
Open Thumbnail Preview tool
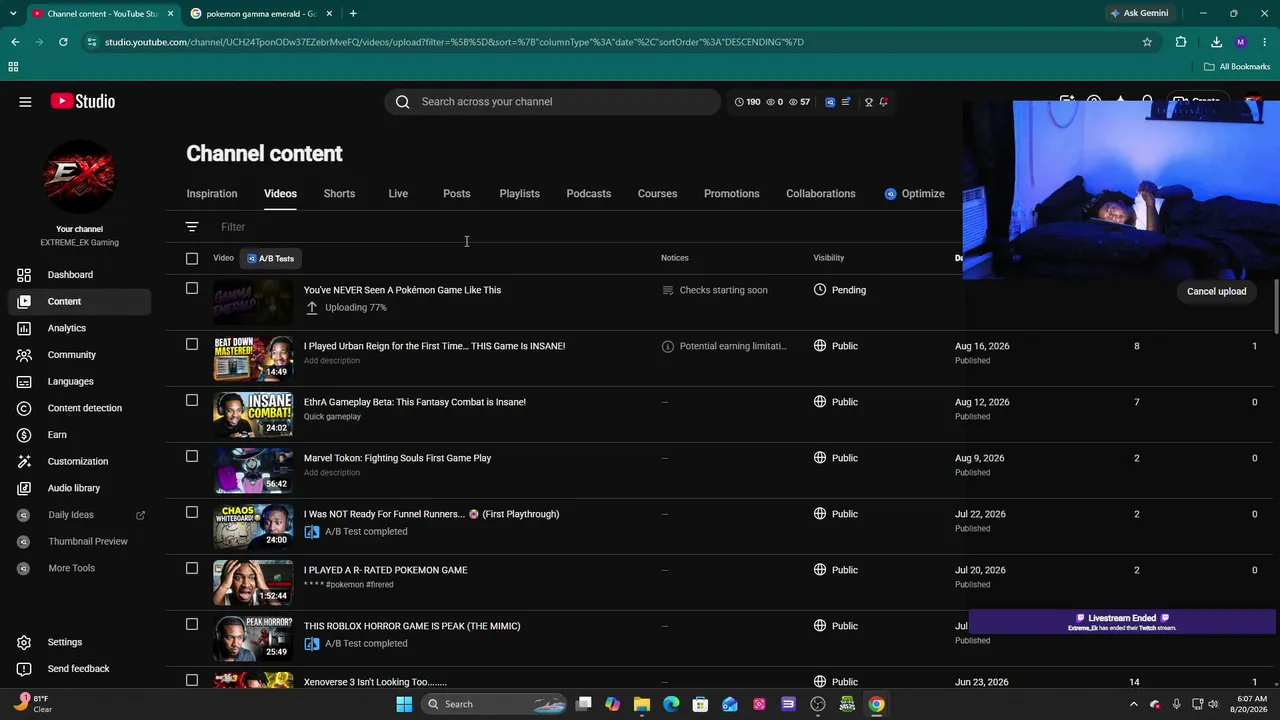point(88,542)
